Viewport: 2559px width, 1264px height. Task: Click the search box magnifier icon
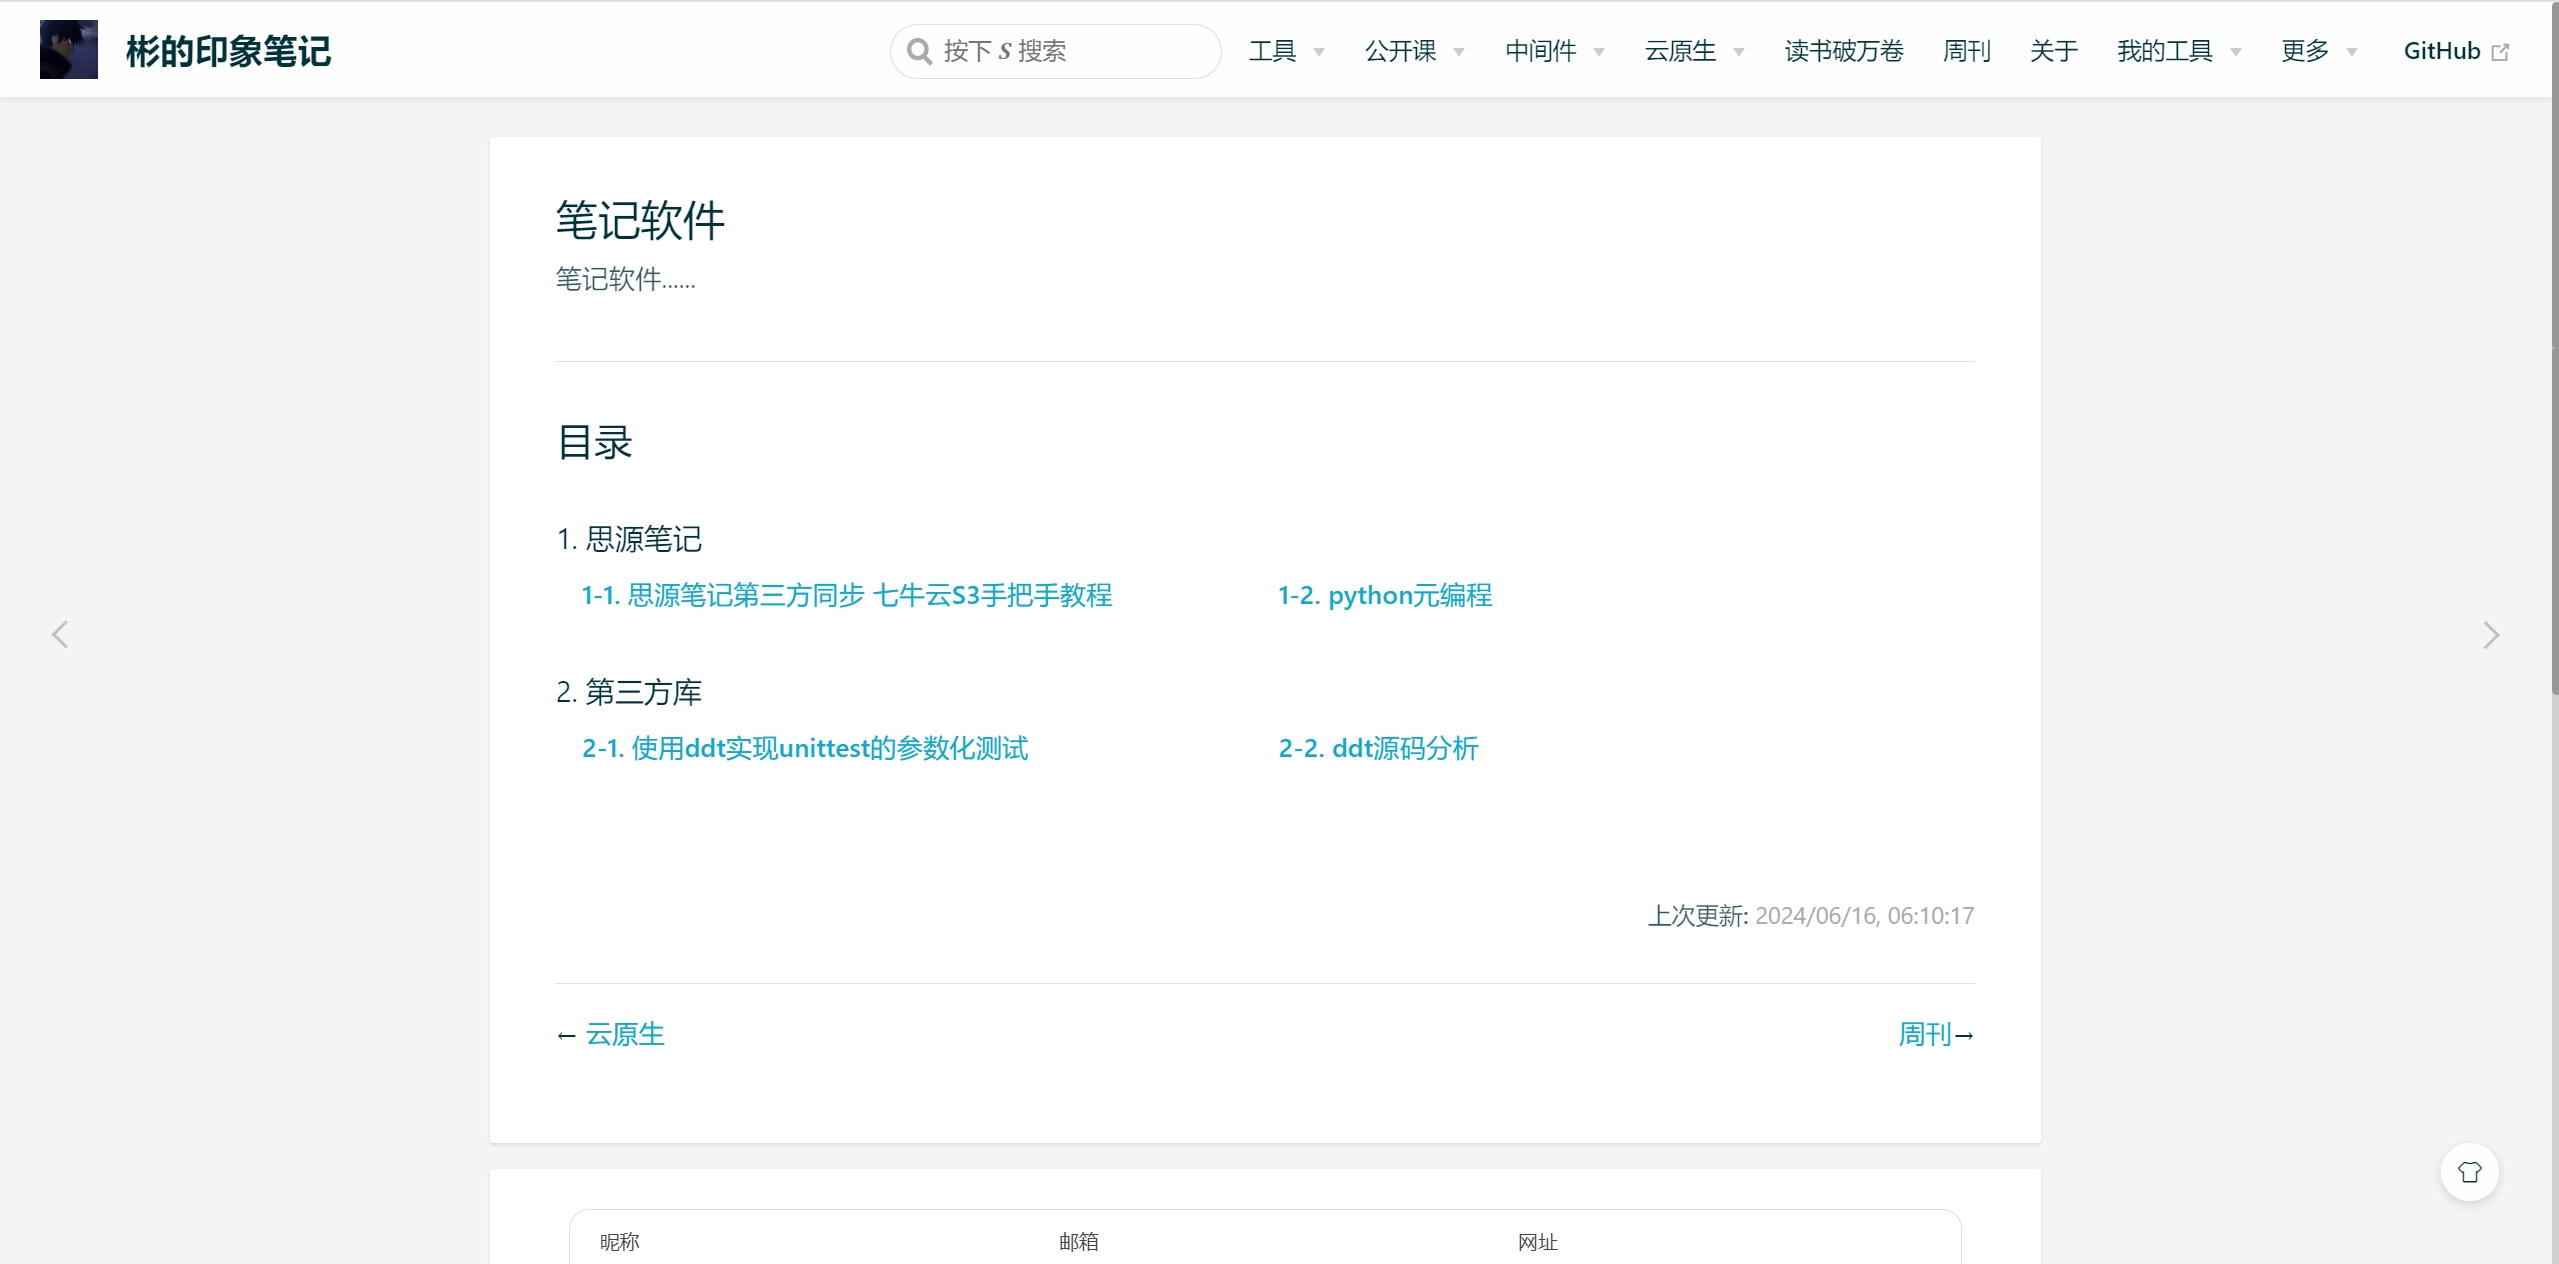(x=919, y=51)
